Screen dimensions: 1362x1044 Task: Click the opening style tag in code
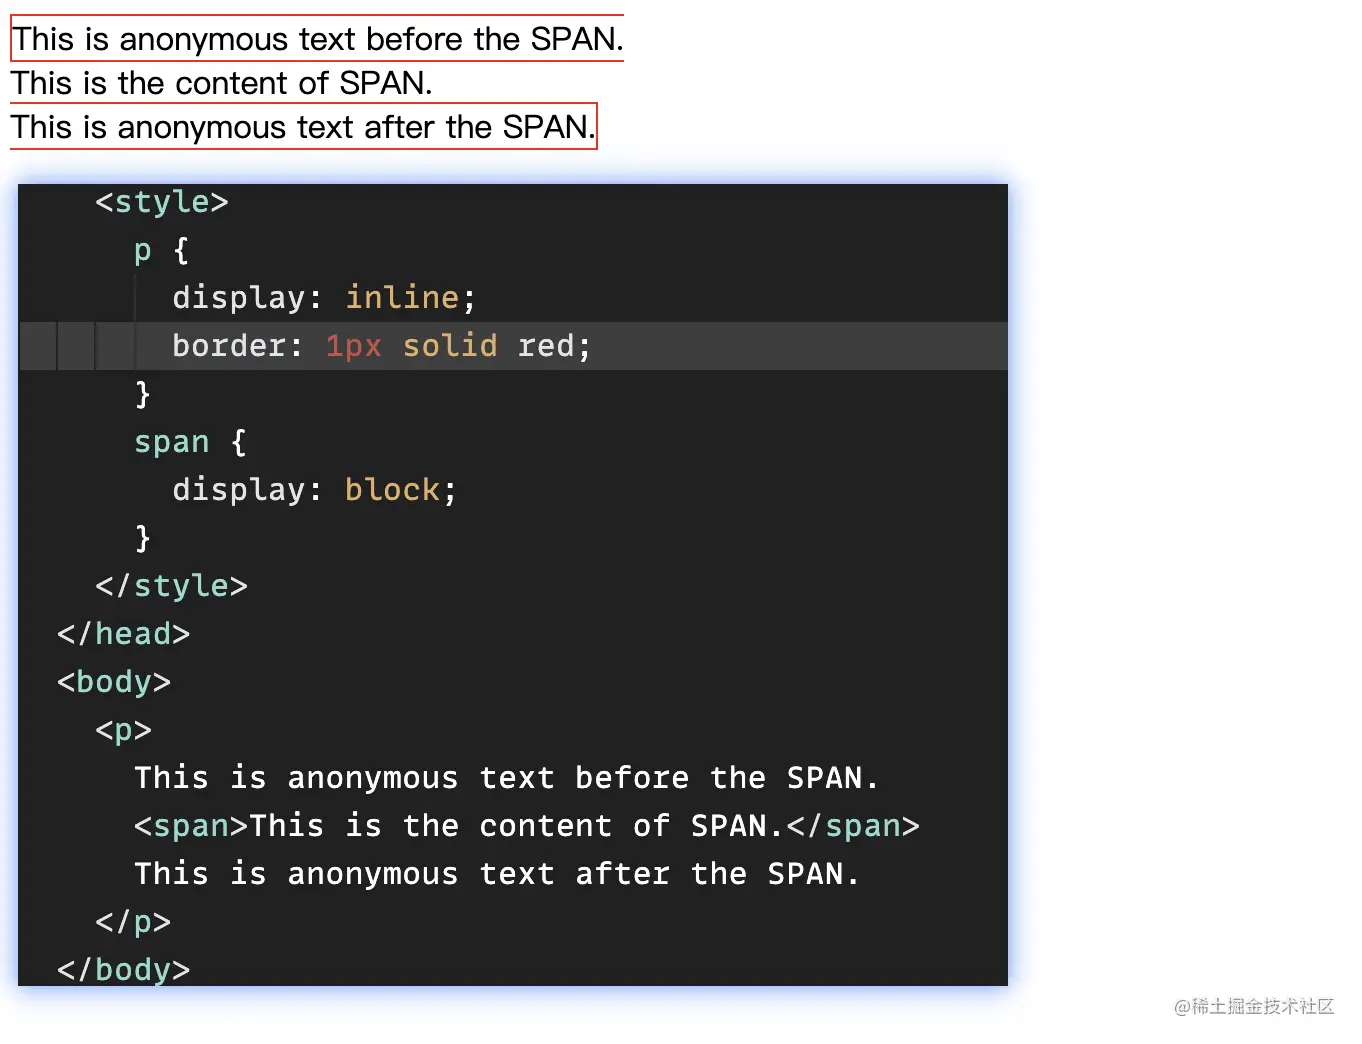click(x=162, y=202)
